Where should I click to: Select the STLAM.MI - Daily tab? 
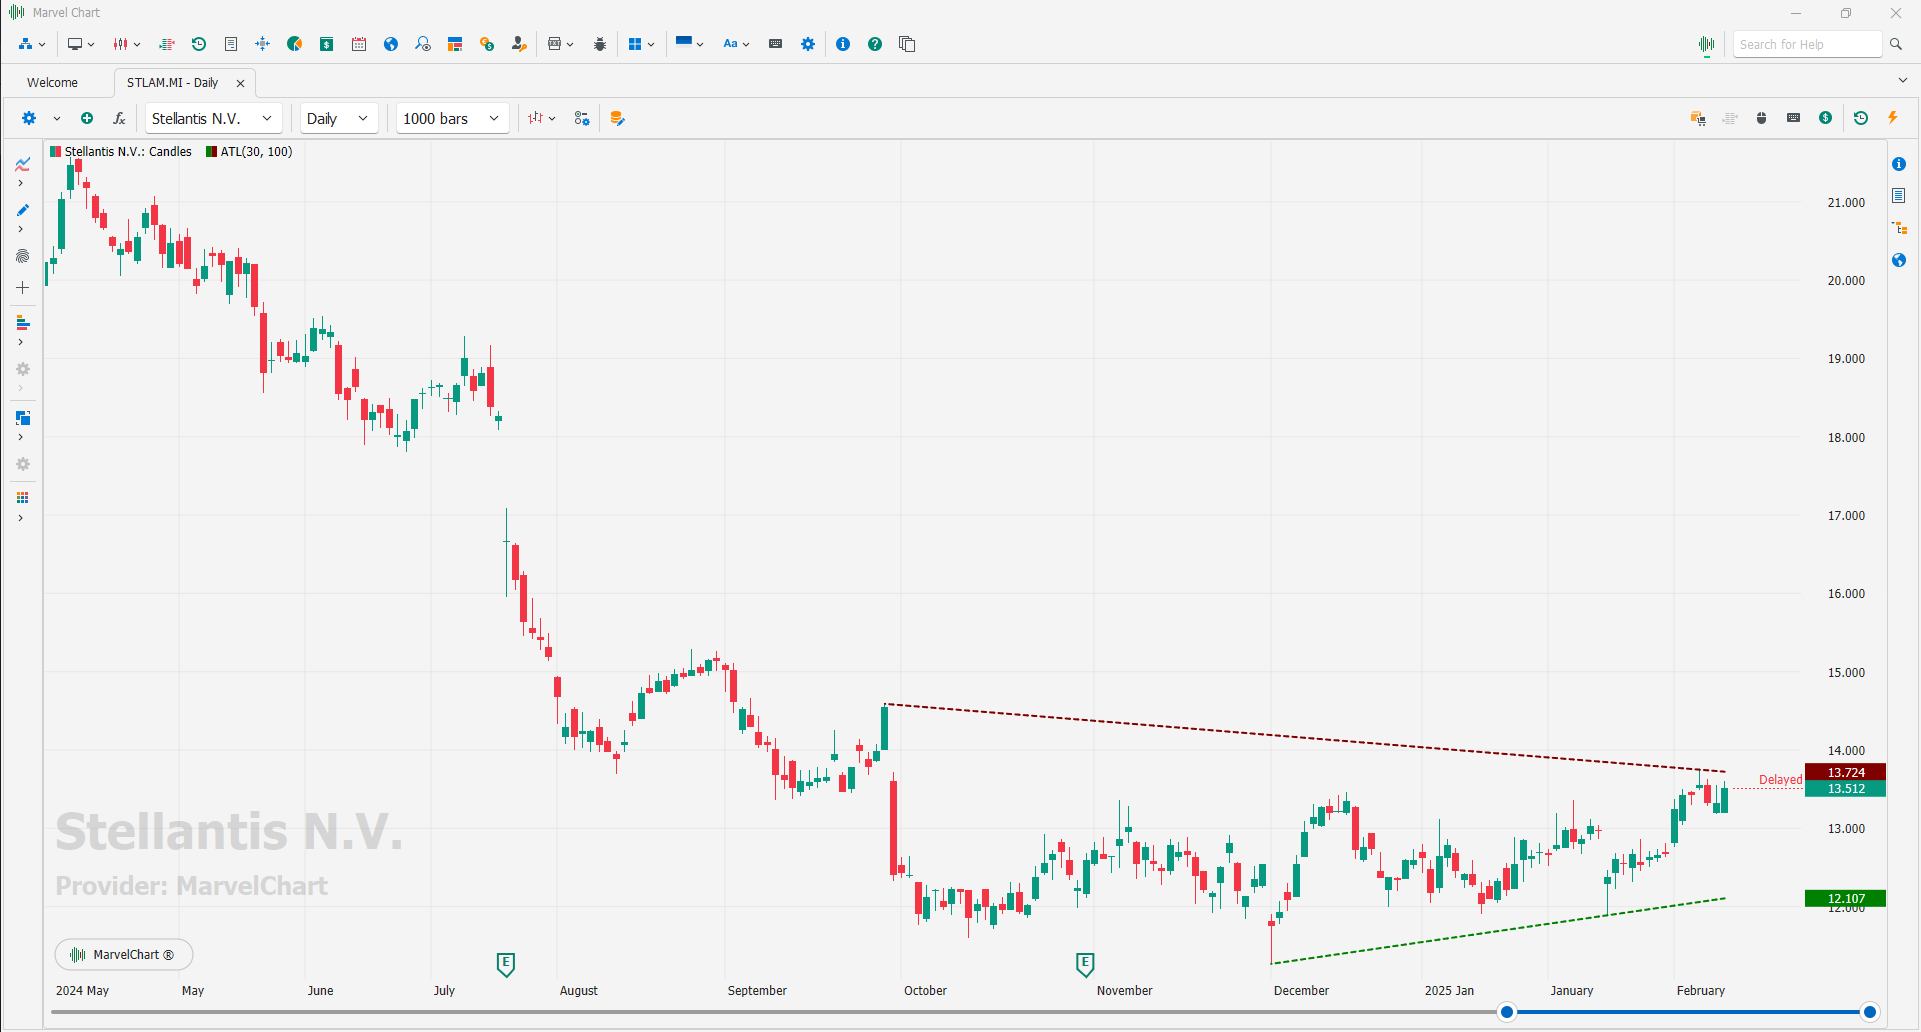pyautogui.click(x=172, y=83)
